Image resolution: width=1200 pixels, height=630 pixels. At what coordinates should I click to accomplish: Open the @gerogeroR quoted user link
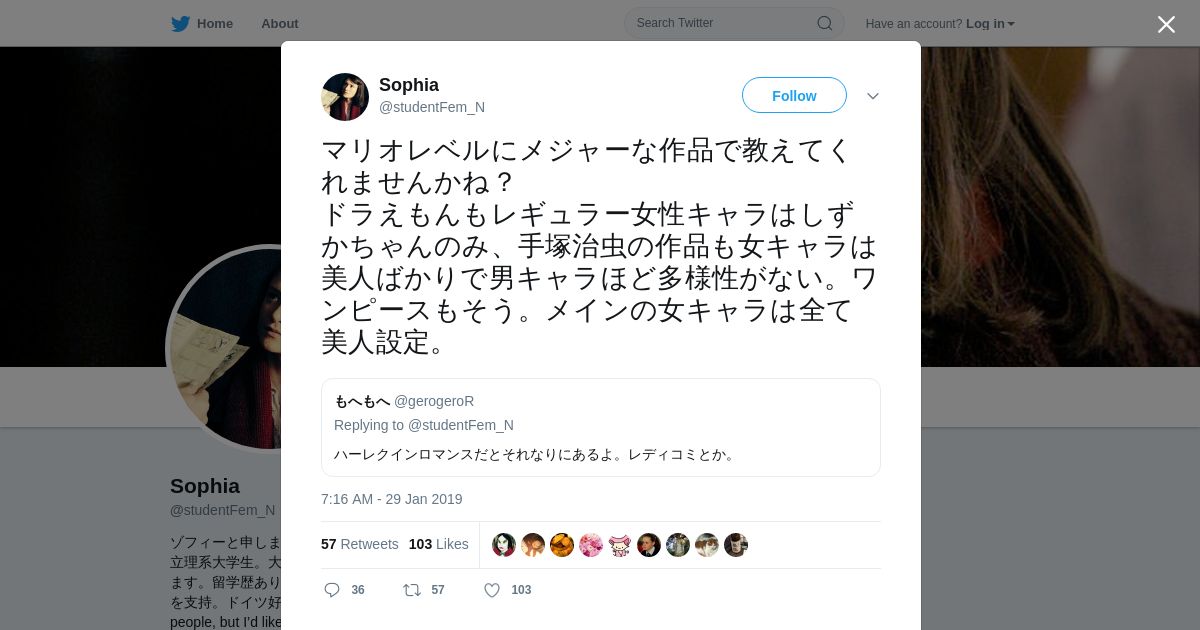(434, 401)
